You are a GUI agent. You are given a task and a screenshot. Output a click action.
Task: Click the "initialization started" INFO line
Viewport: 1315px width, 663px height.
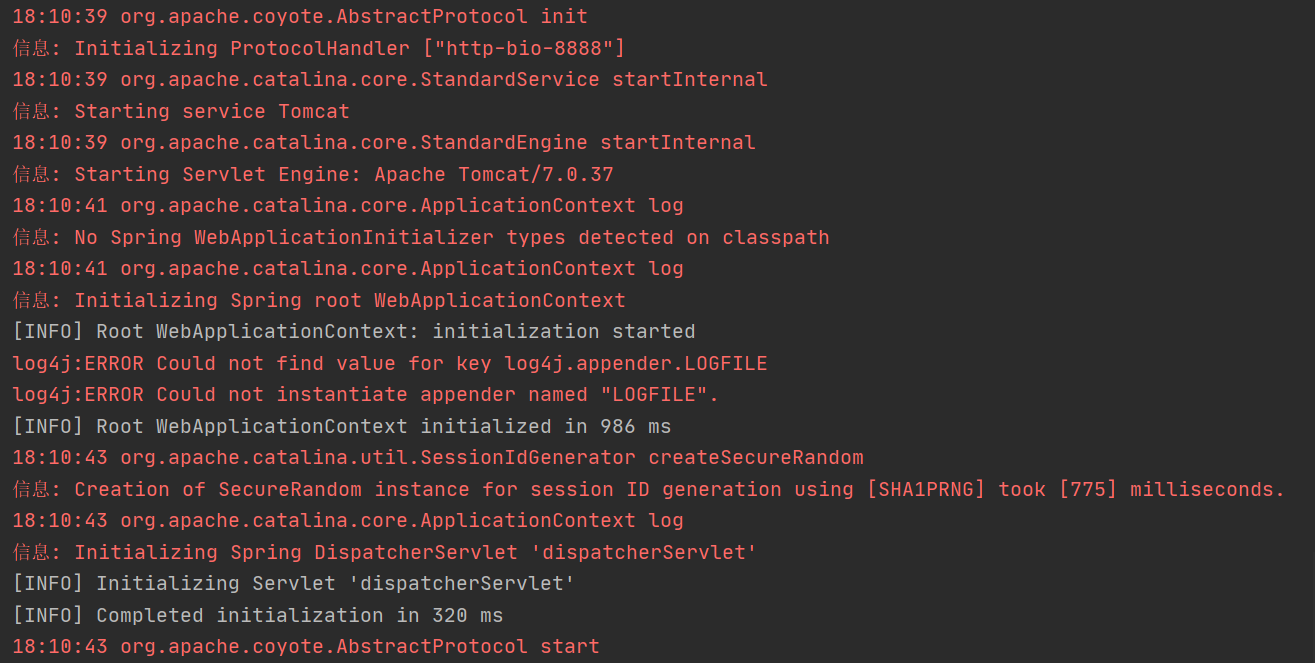point(354,331)
